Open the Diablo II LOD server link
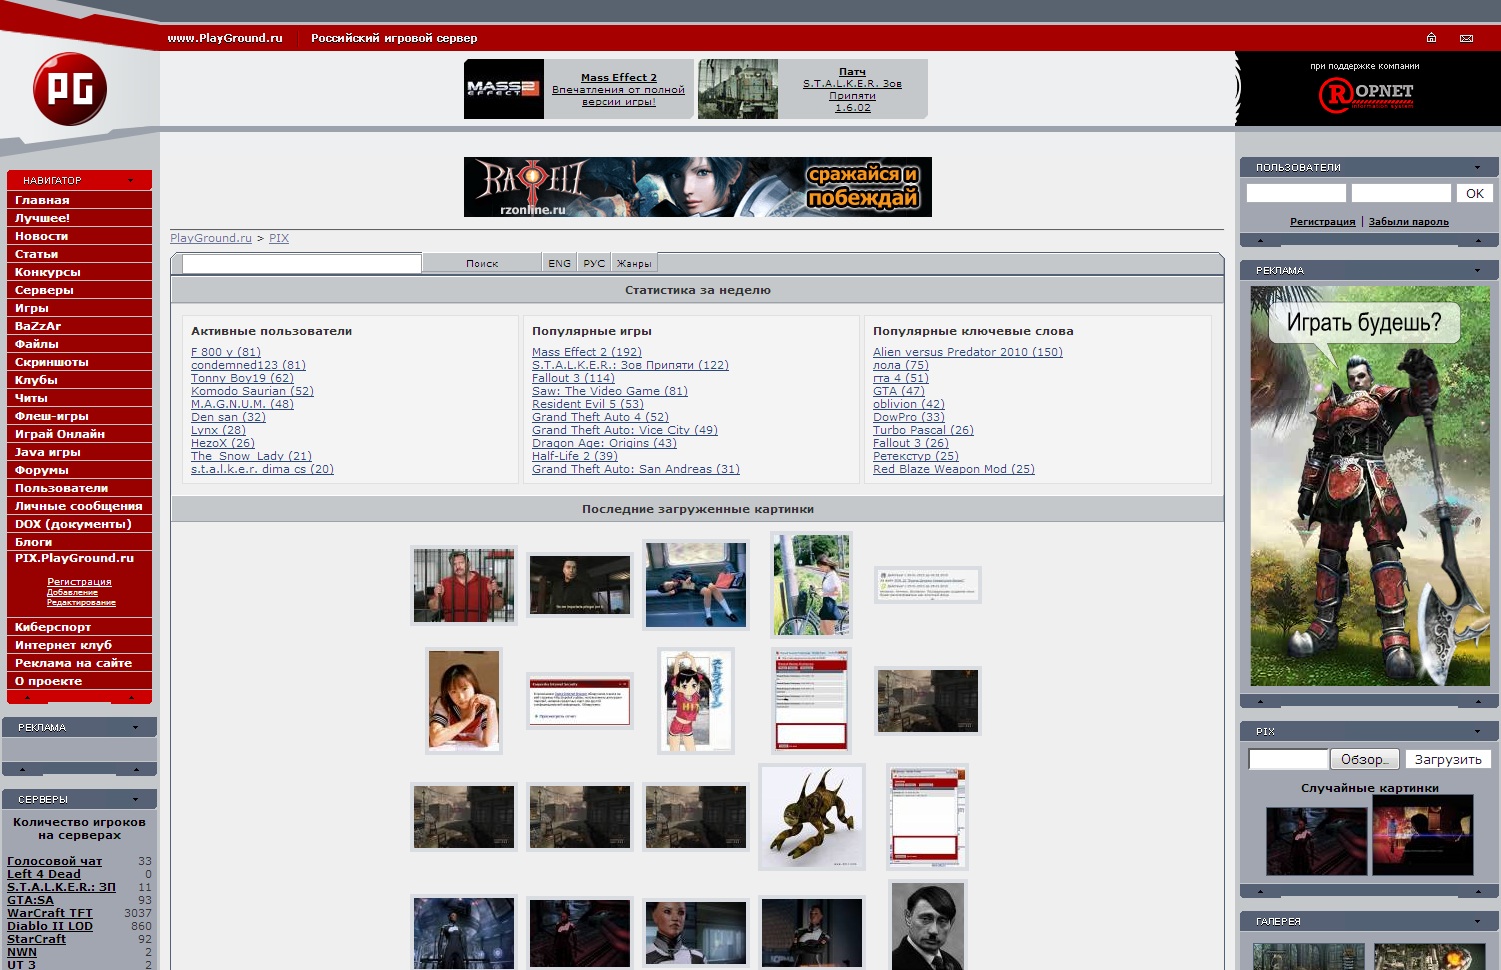The width and height of the screenshot is (1501, 970). pos(50,926)
